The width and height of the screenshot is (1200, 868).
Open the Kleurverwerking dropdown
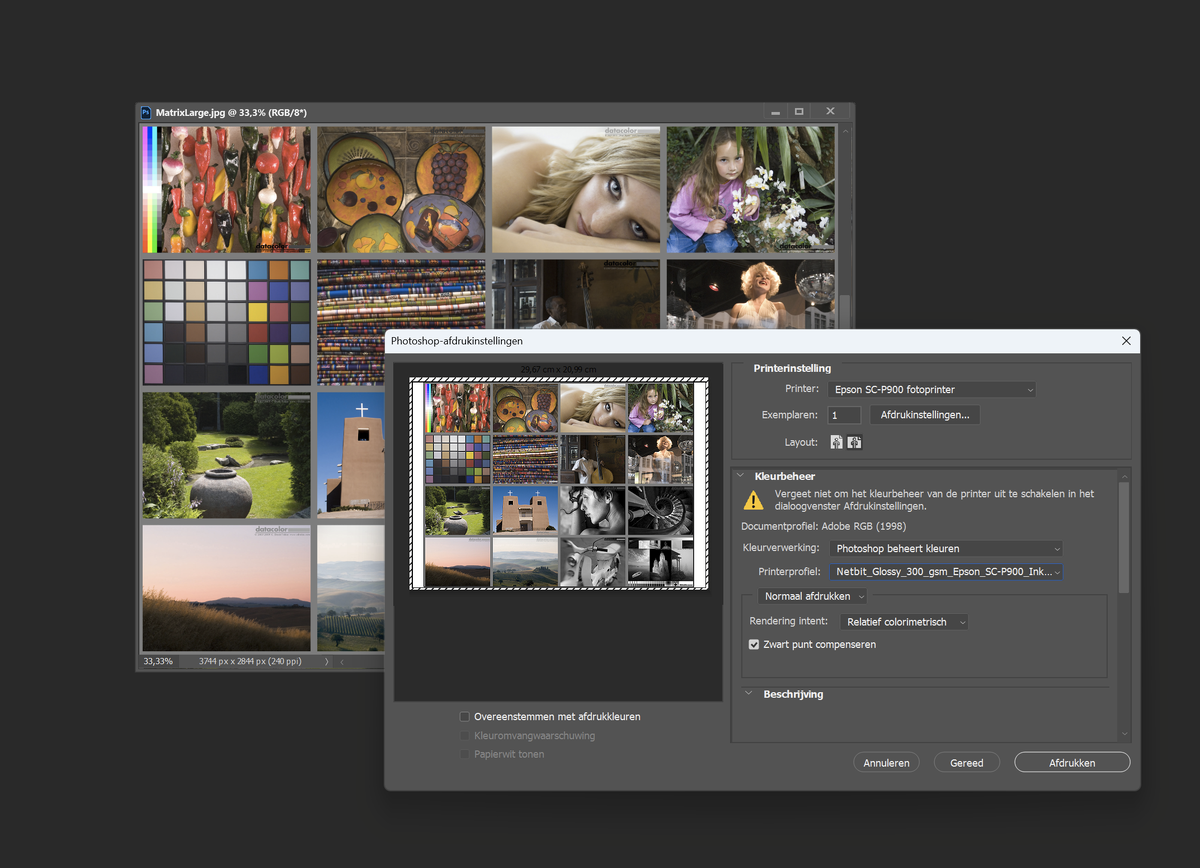click(x=946, y=548)
